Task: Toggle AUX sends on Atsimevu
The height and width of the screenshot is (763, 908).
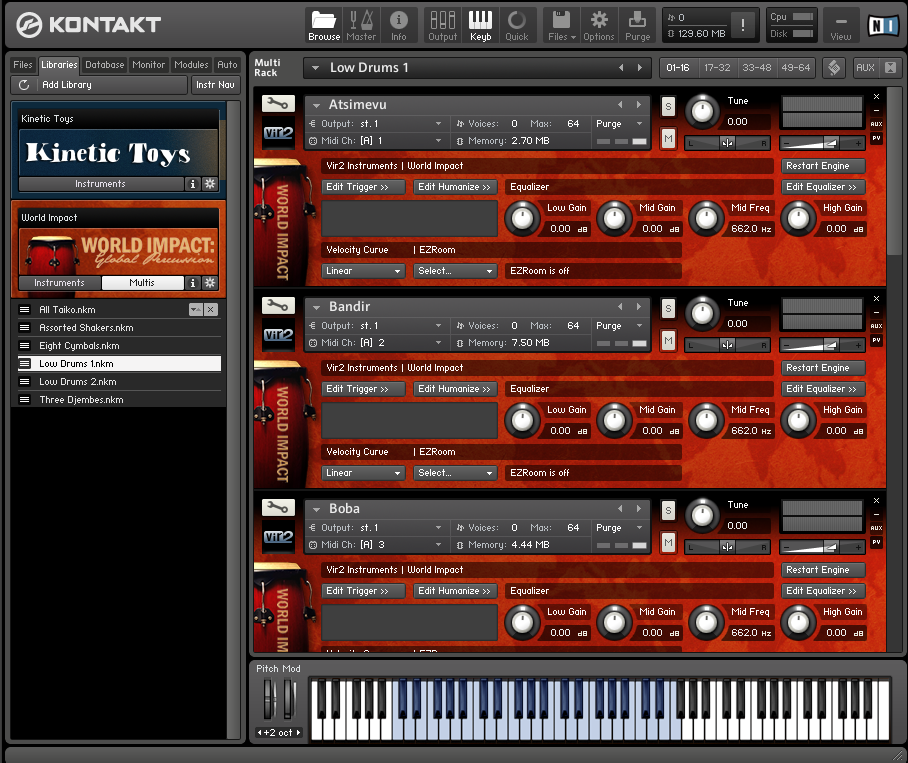Action: tap(876, 124)
